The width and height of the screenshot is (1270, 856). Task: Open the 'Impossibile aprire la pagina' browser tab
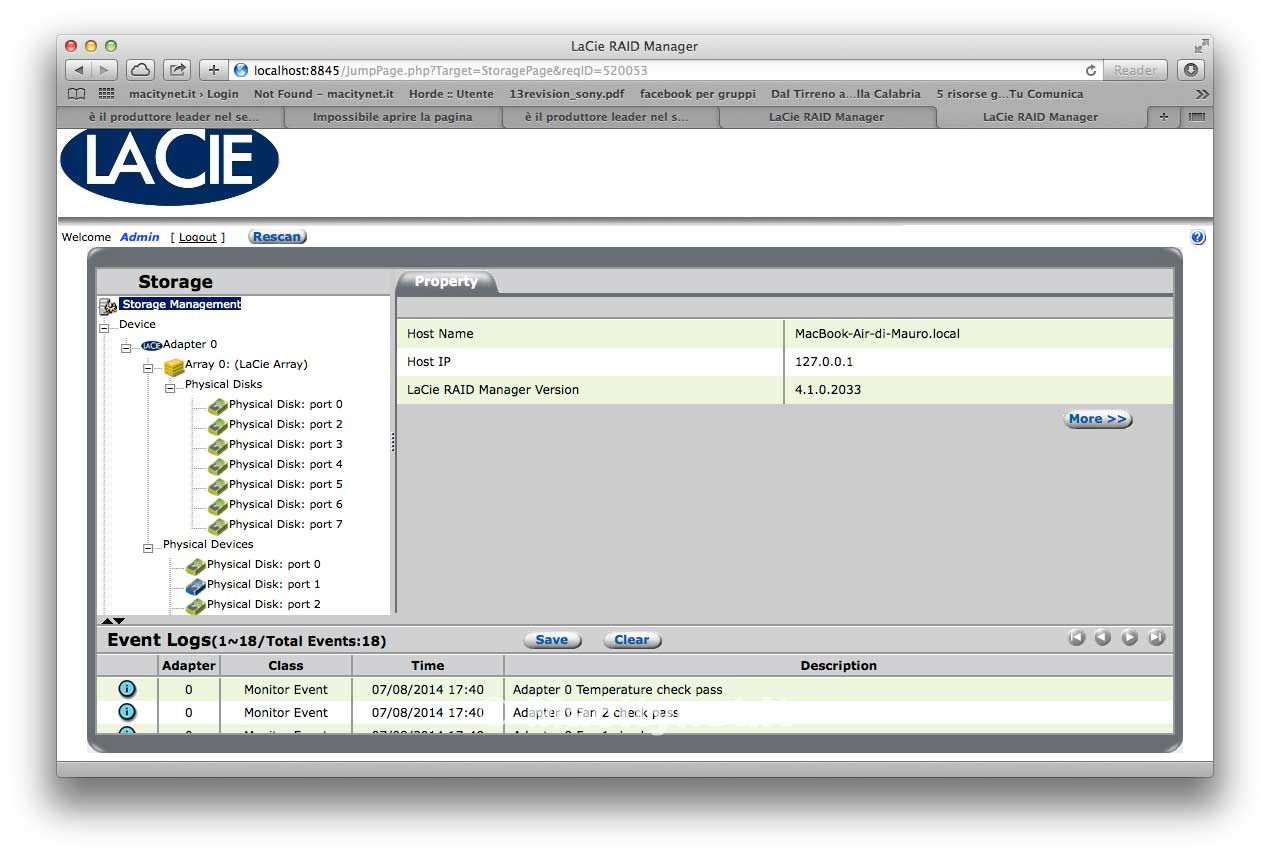pyautogui.click(x=392, y=117)
